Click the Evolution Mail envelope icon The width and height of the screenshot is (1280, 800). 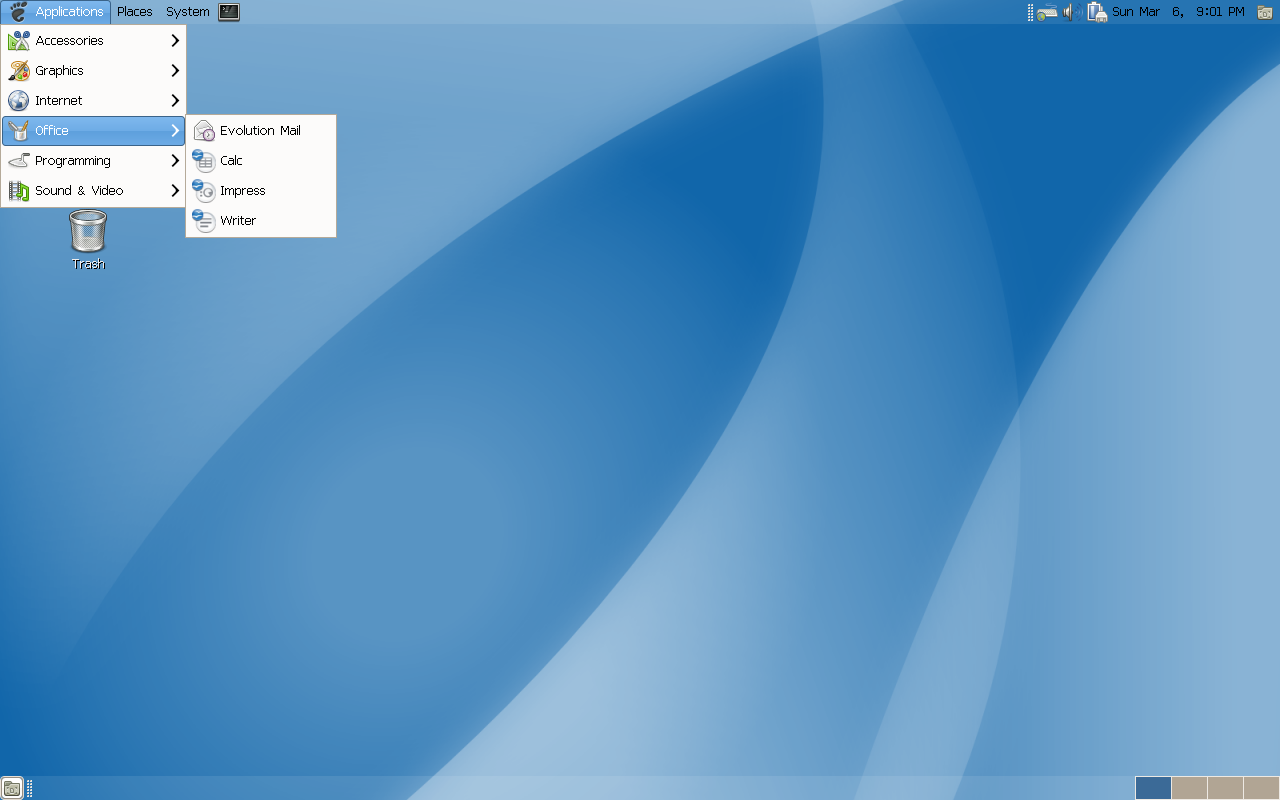(204, 131)
